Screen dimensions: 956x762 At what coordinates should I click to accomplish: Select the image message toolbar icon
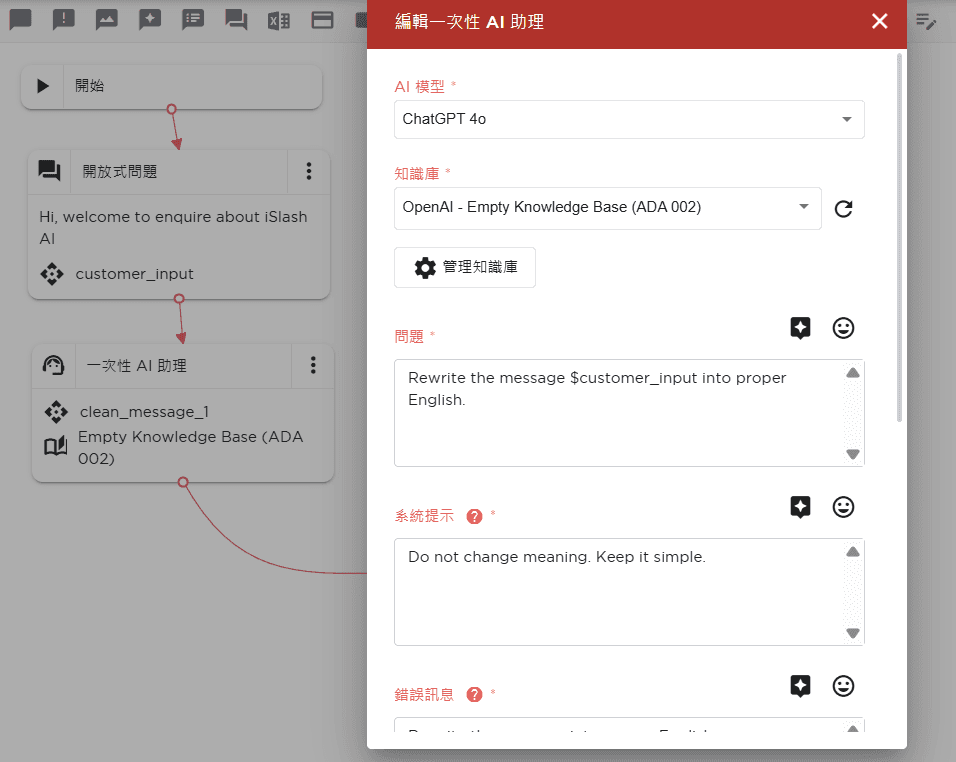(107, 20)
